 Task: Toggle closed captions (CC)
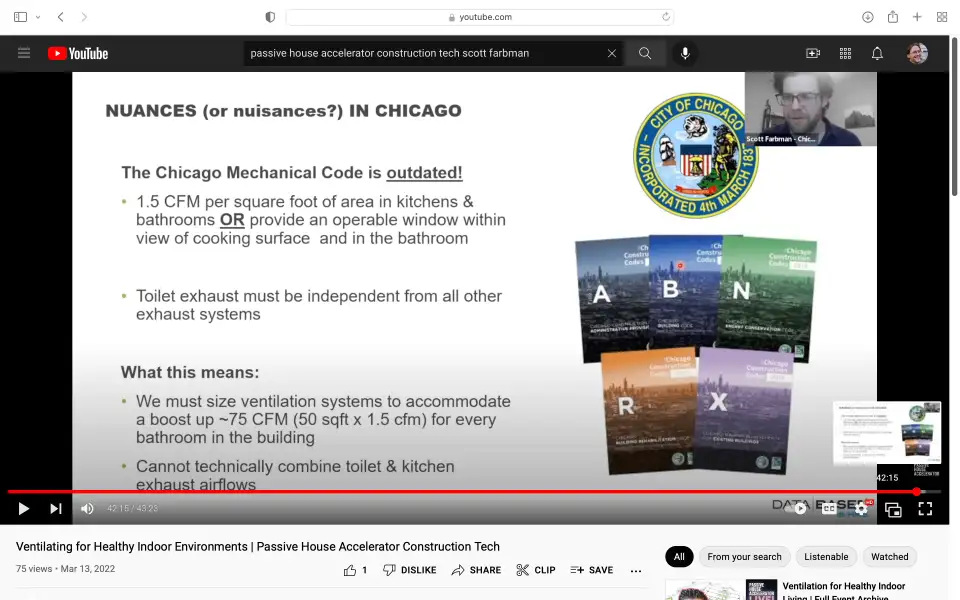[829, 509]
